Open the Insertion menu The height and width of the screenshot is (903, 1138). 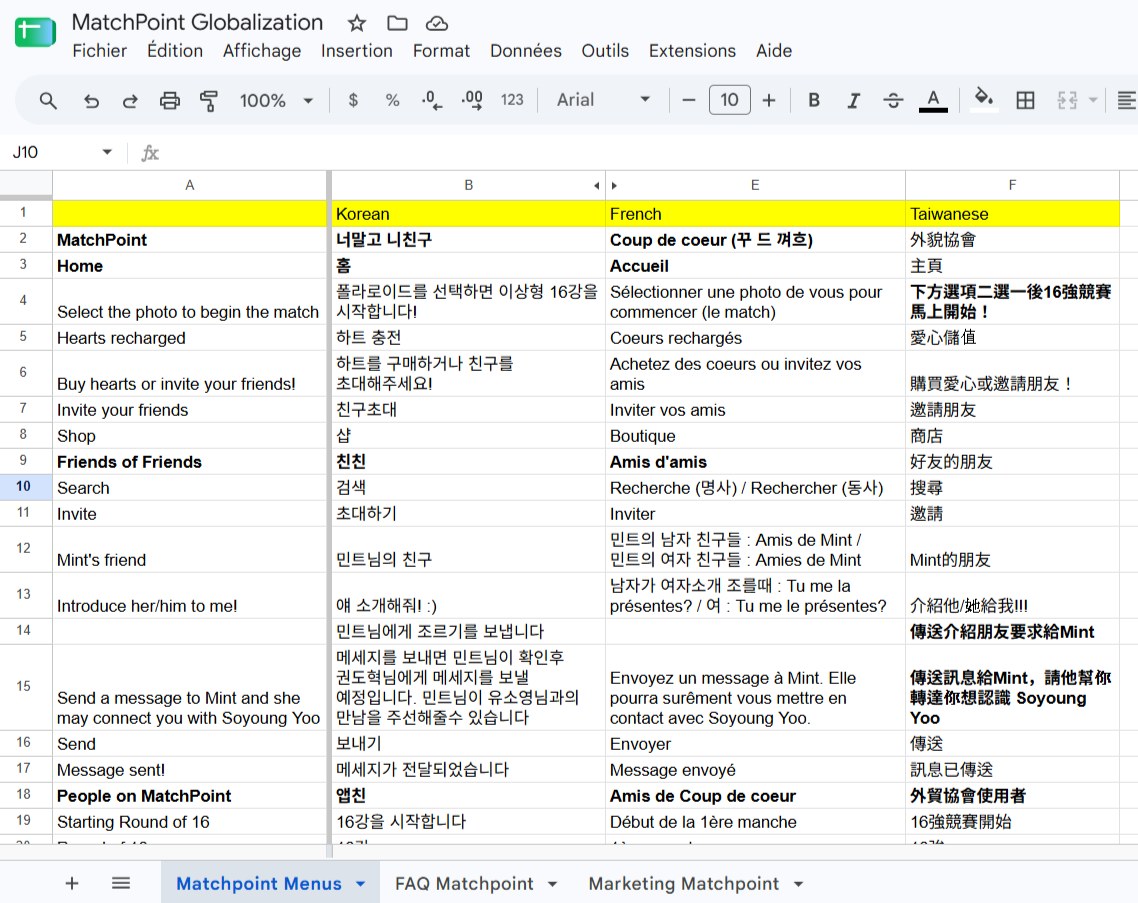click(x=356, y=51)
